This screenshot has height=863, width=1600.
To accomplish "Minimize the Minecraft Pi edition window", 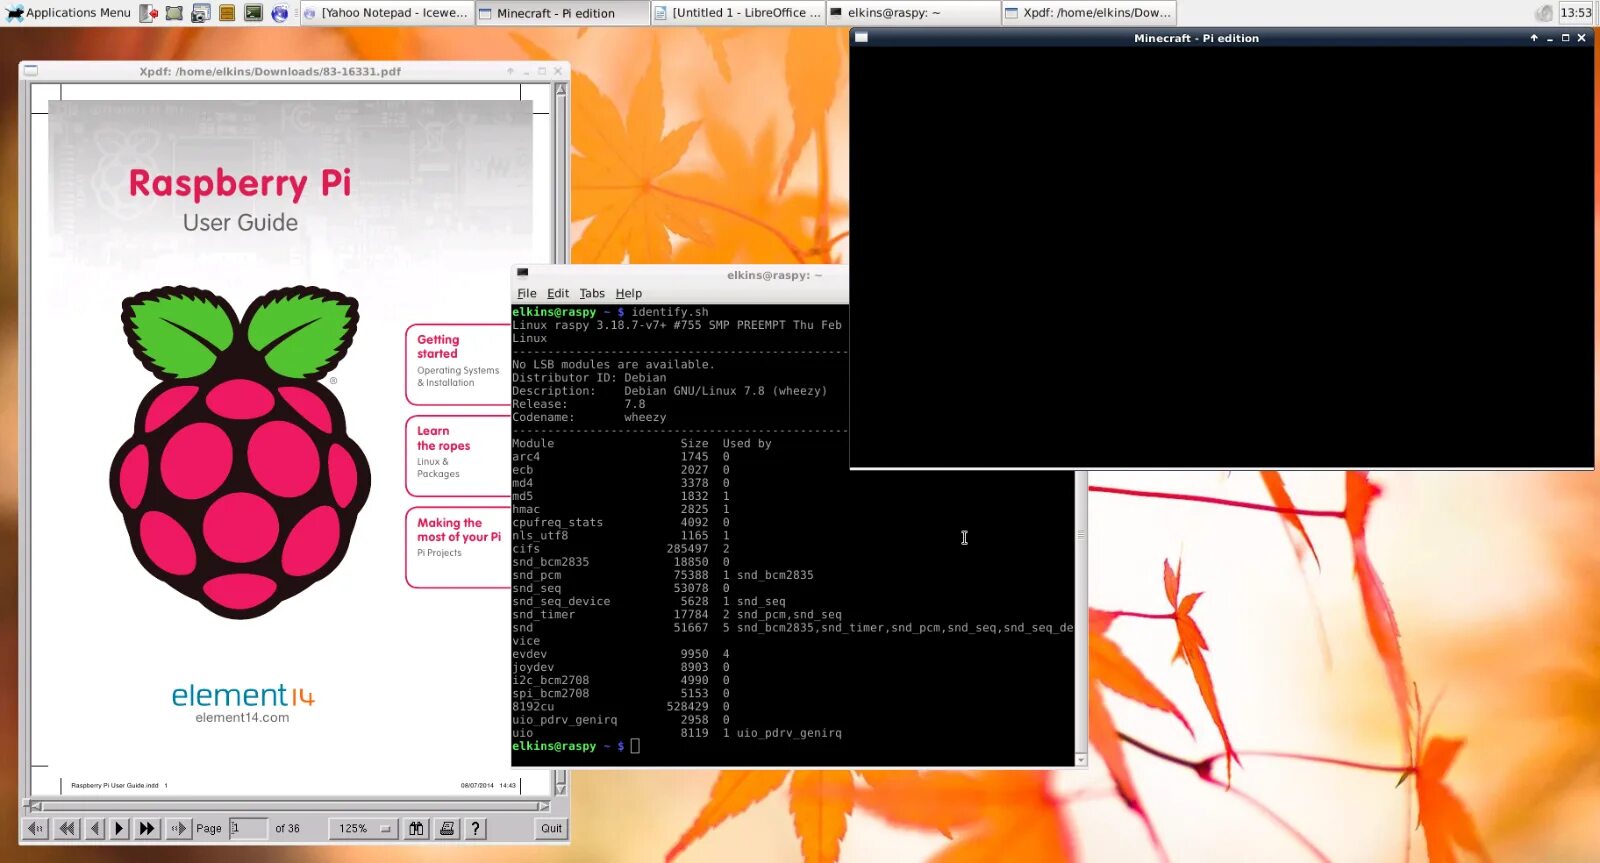I will (x=1550, y=38).
